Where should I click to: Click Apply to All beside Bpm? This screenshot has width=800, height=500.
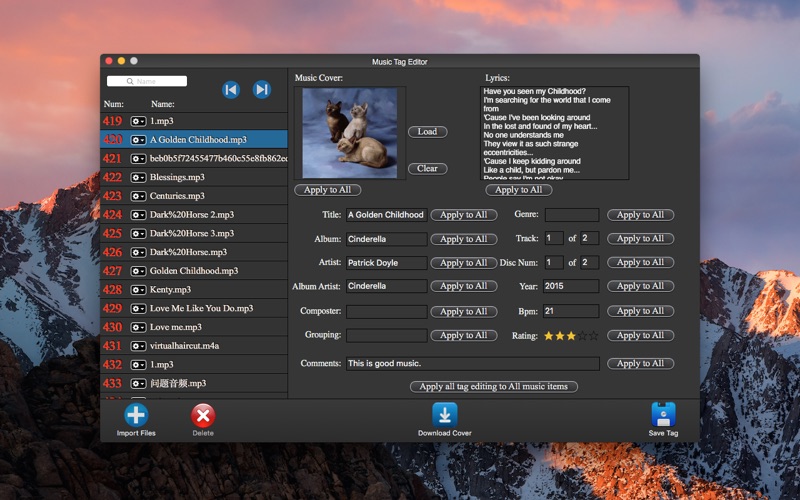[640, 311]
